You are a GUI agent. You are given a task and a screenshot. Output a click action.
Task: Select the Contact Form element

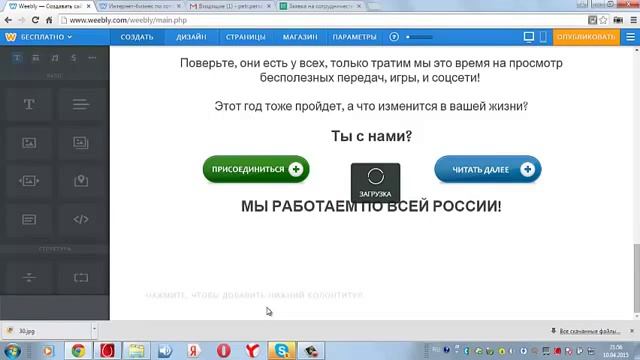click(x=29, y=220)
